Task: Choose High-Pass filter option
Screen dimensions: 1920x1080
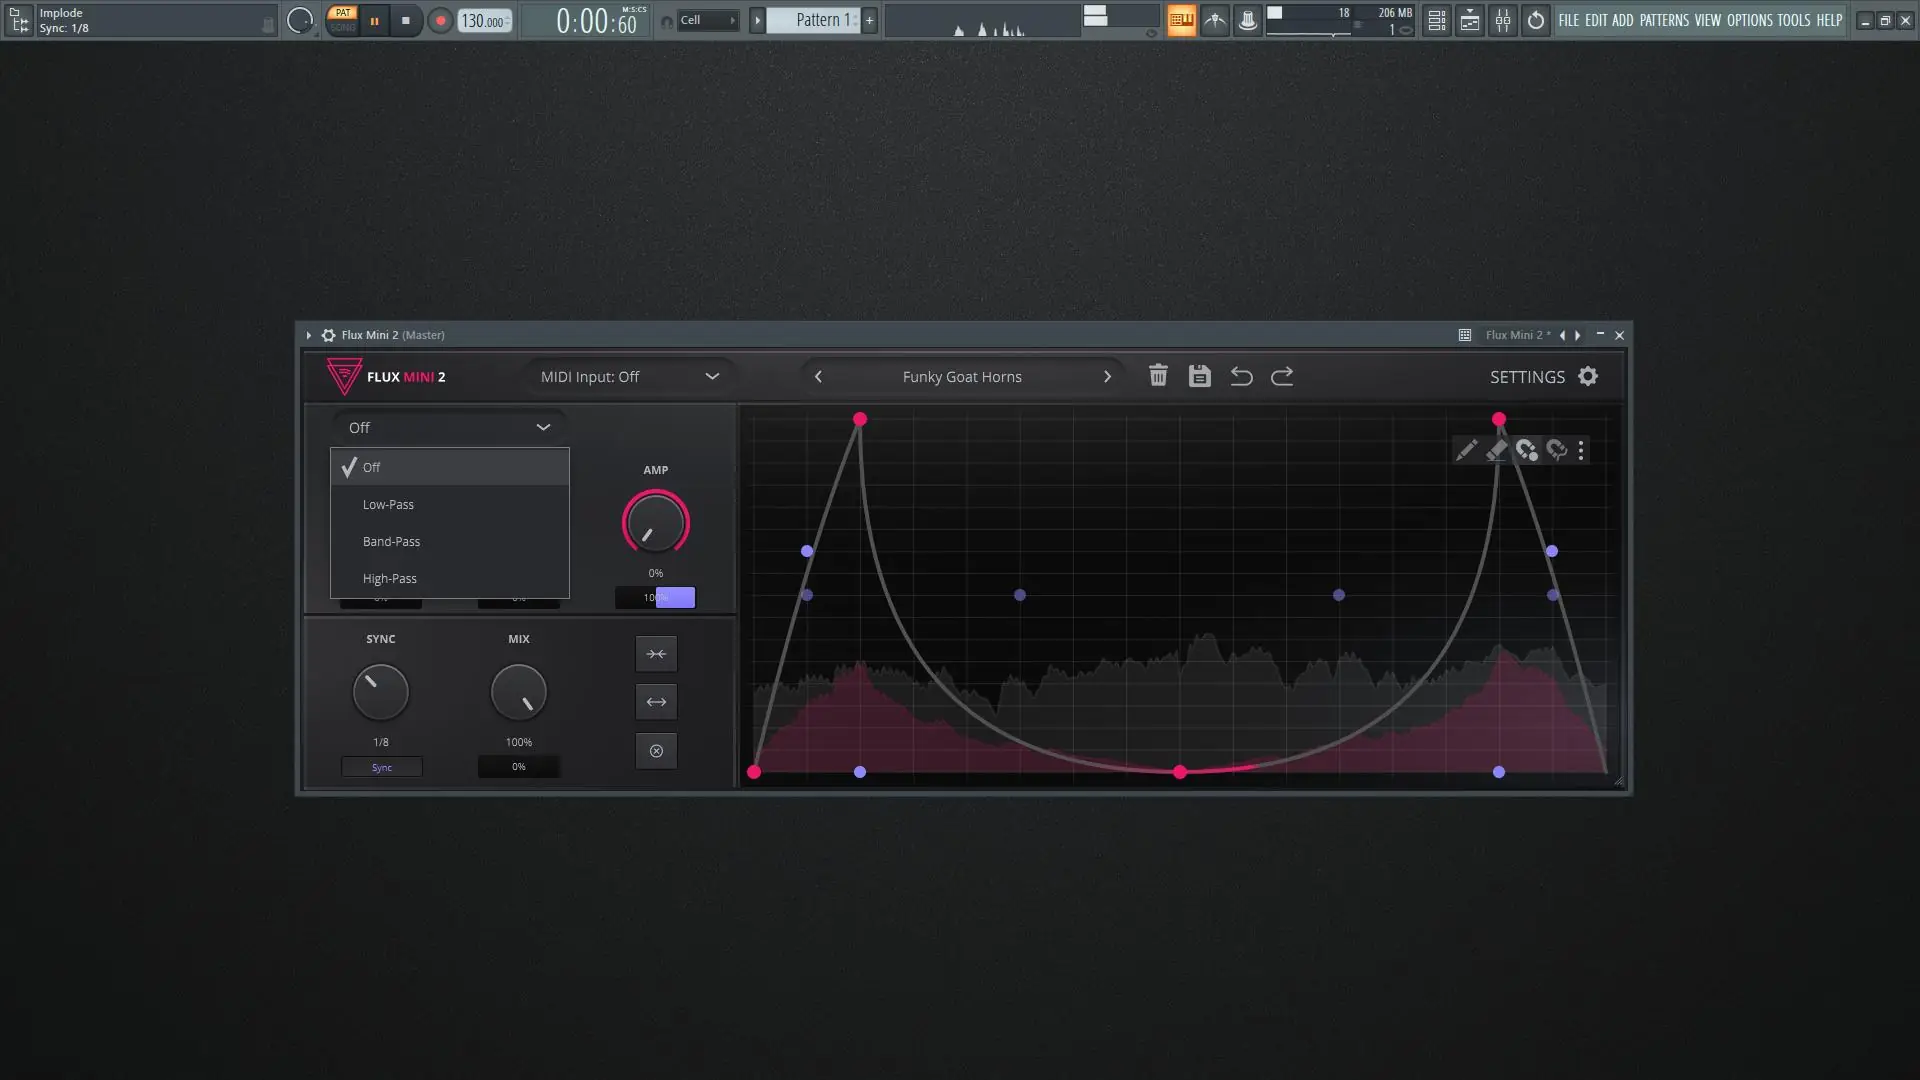Action: [x=390, y=579]
